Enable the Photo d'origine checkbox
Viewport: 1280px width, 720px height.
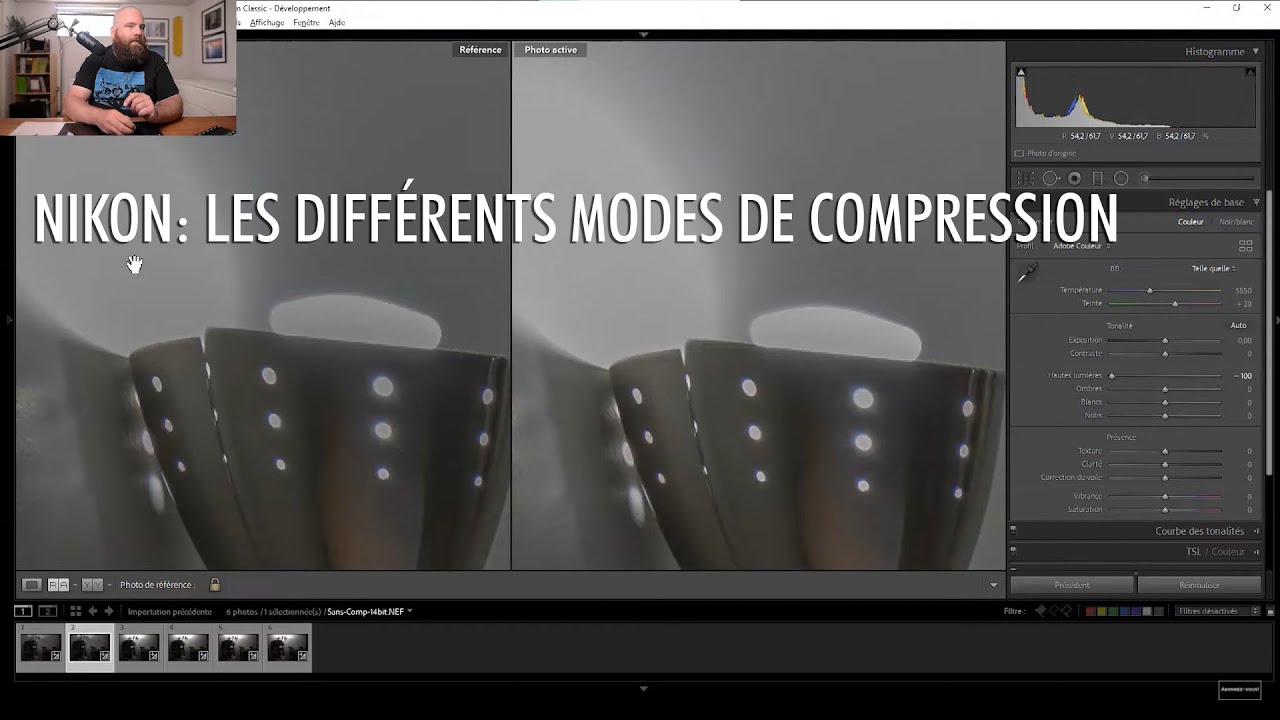pos(1019,153)
